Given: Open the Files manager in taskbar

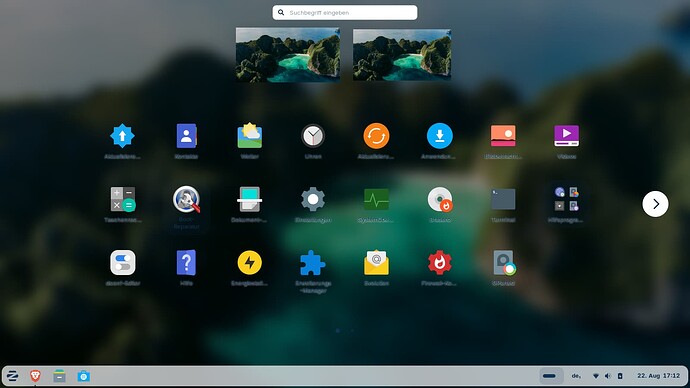Looking at the screenshot, I should (x=59, y=376).
